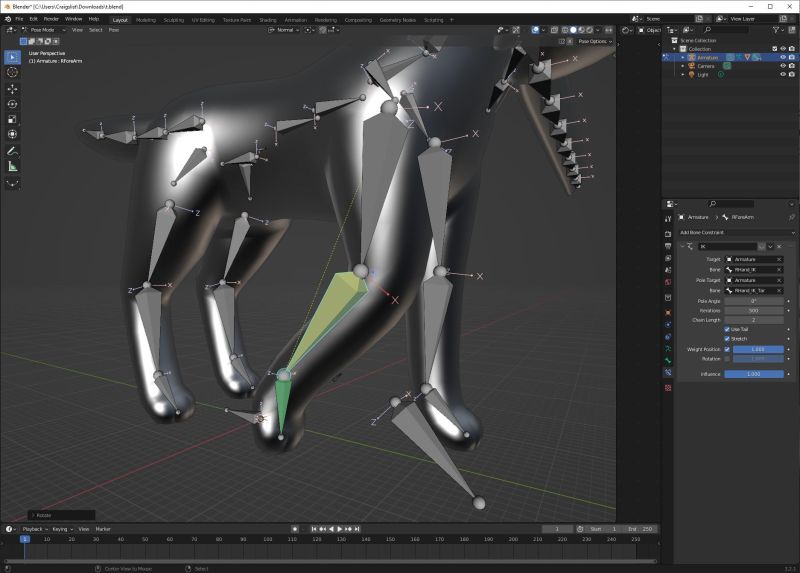Viewport: 800px width, 573px height.
Task: Open the Normal transform orientation dropdown
Action: pyautogui.click(x=284, y=30)
